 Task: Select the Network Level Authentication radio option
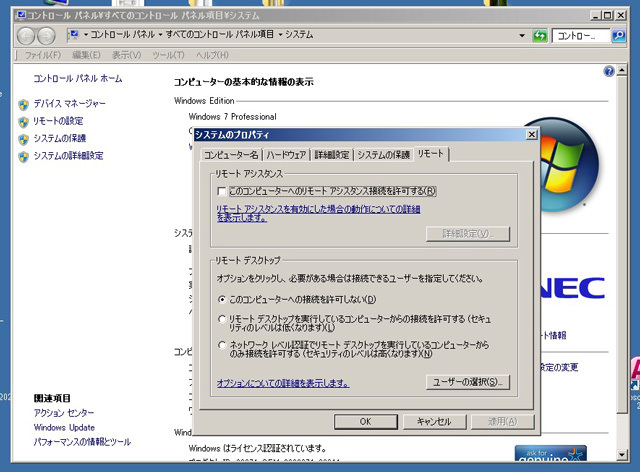(222, 345)
